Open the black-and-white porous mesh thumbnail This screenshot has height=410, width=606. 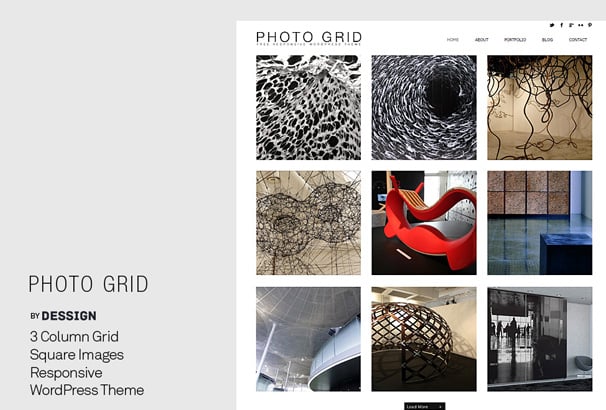308,107
